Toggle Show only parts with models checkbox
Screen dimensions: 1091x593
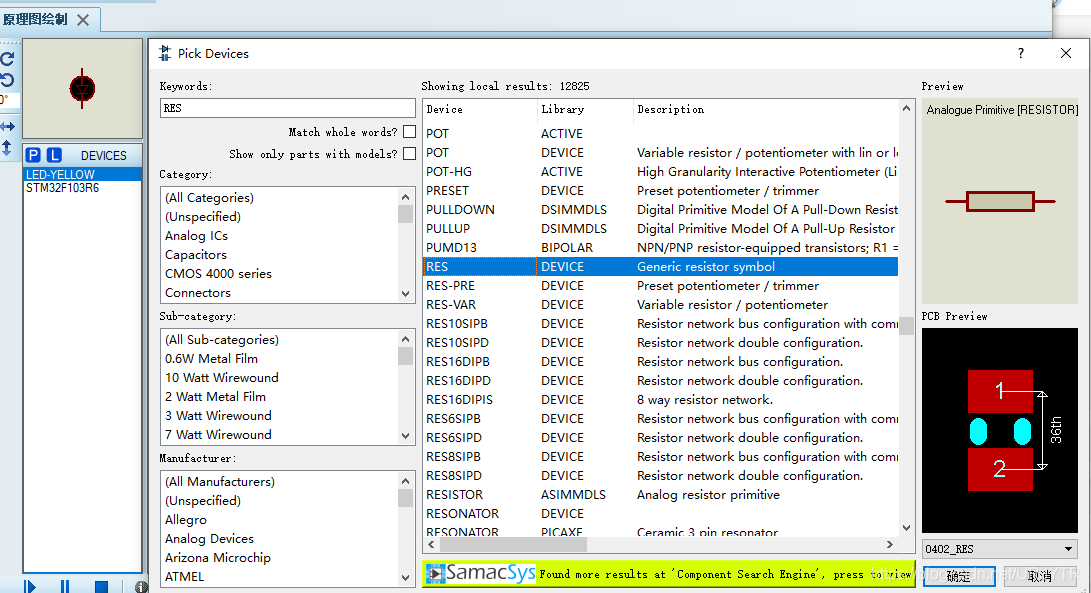409,153
